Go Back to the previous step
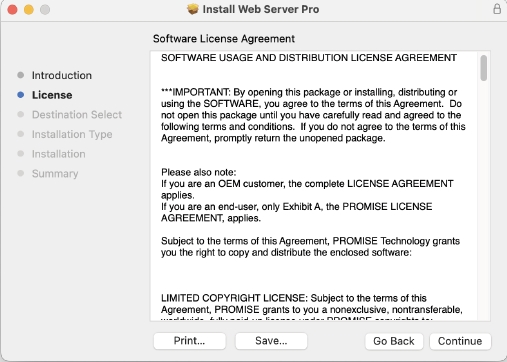Viewport: 507px width, 362px height. (394, 341)
